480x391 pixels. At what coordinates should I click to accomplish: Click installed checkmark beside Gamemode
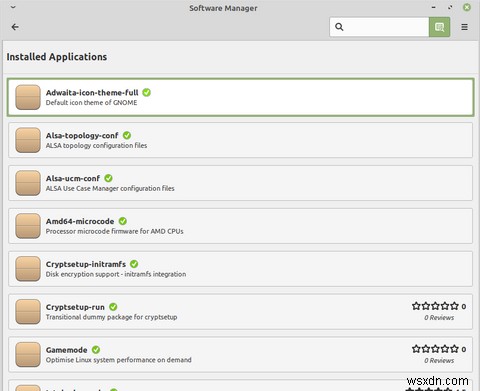click(x=96, y=350)
